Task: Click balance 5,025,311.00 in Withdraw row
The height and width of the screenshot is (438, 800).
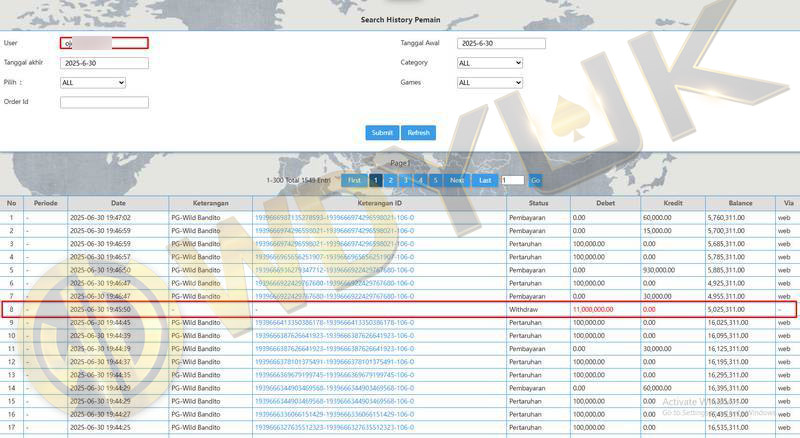Action: pos(726,309)
